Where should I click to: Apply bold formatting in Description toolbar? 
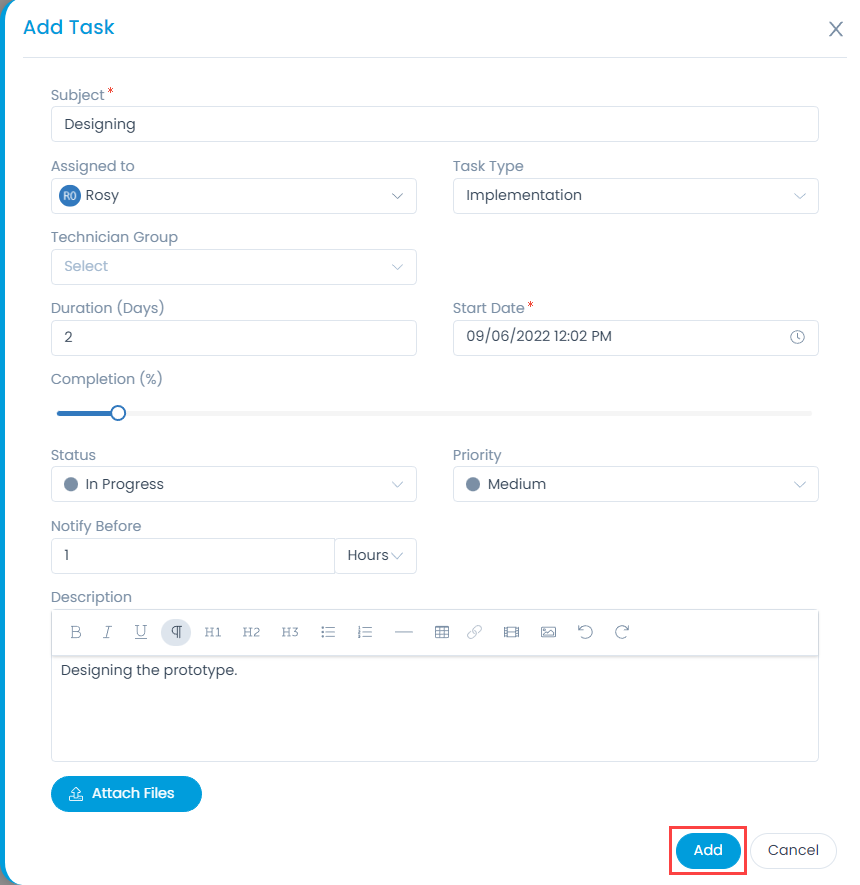76,632
